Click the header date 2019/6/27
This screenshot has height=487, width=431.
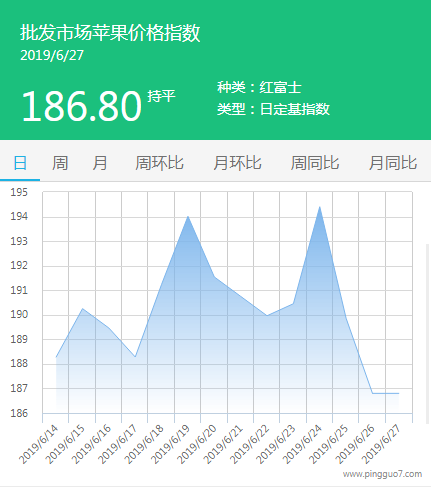pyautogui.click(x=52, y=55)
